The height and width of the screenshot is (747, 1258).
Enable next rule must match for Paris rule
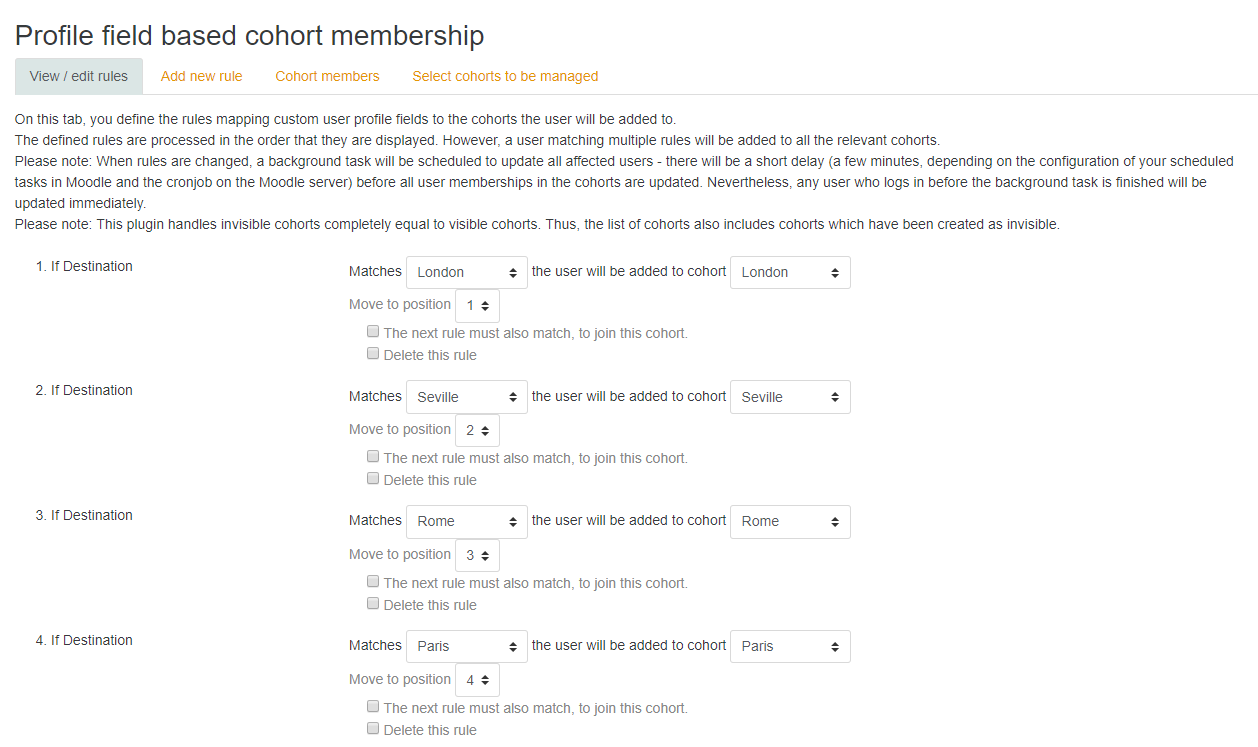point(373,707)
